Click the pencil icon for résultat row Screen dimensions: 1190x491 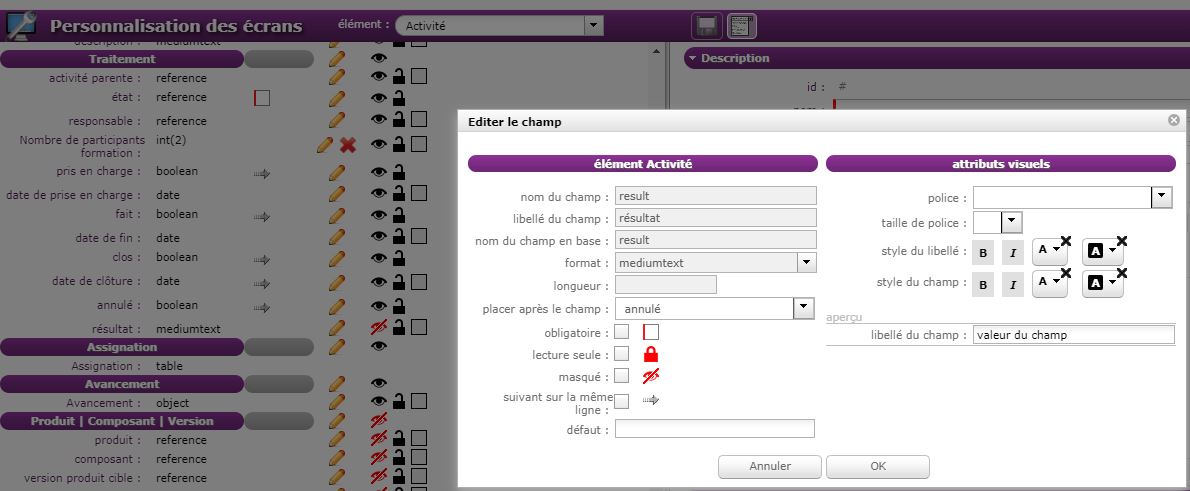pos(337,327)
